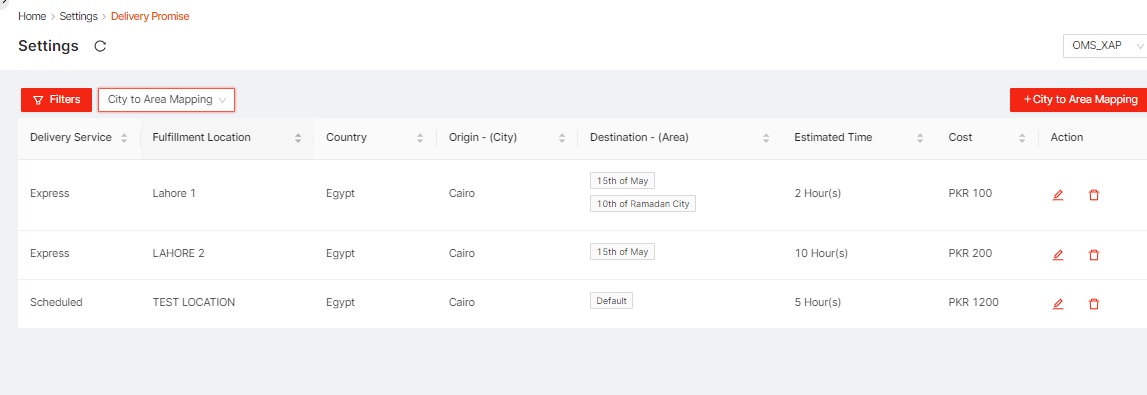Go to Home breadcrumb
This screenshot has width=1147, height=395.
[32, 16]
